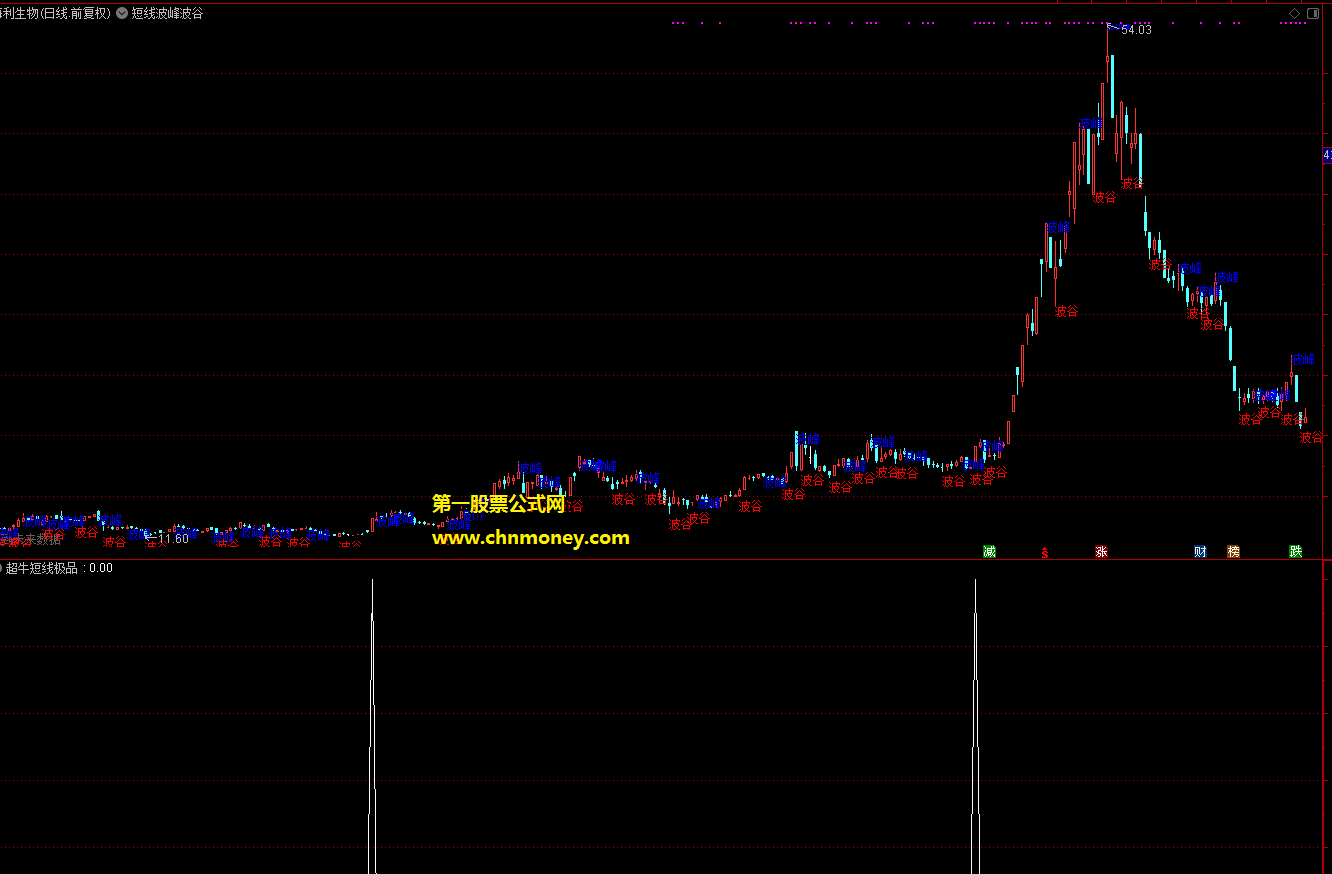1332x874 pixels.
Task: Click the 11.60 low price label
Action: pos(174,539)
